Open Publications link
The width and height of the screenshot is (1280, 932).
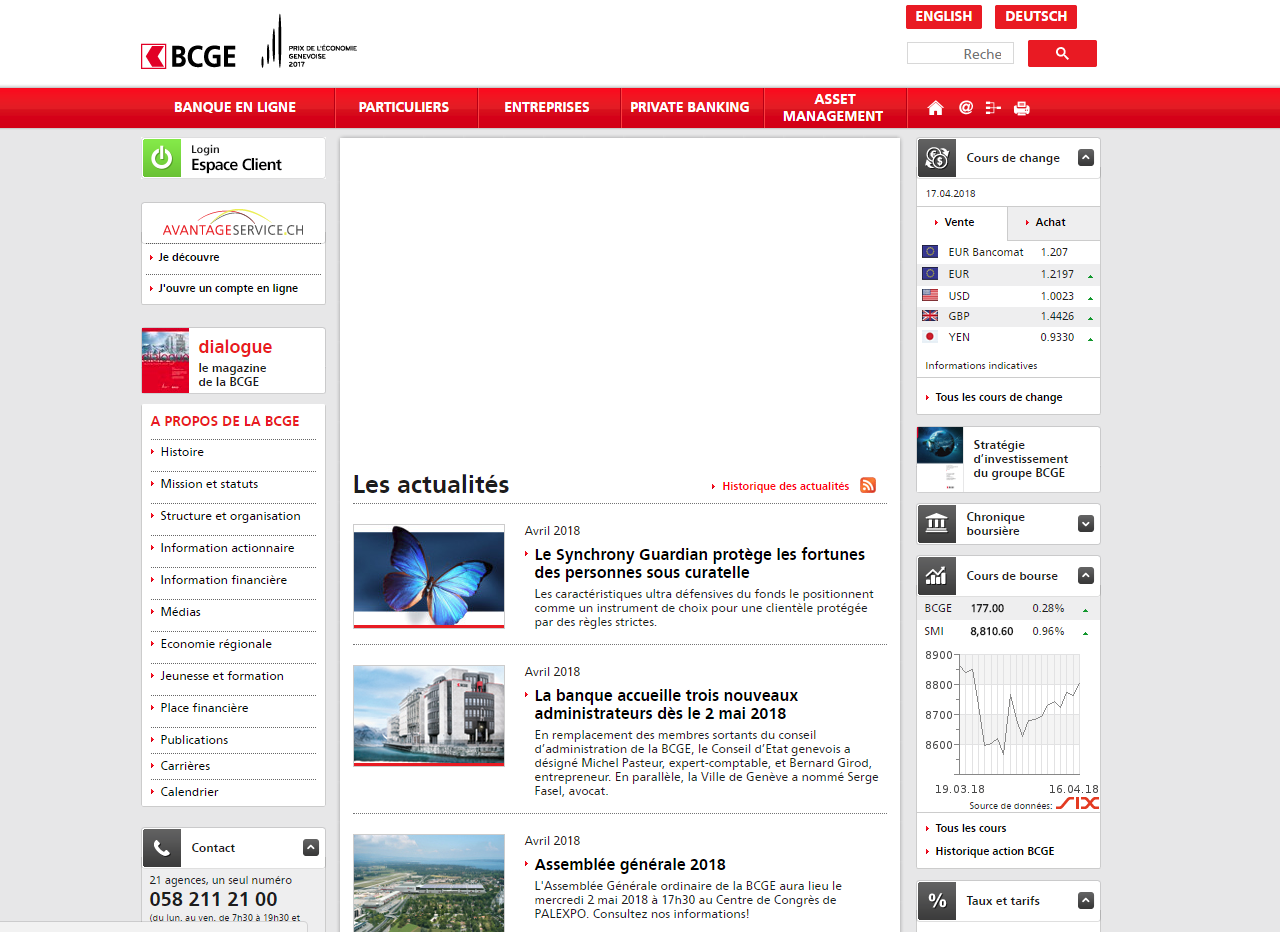pyautogui.click(x=194, y=740)
